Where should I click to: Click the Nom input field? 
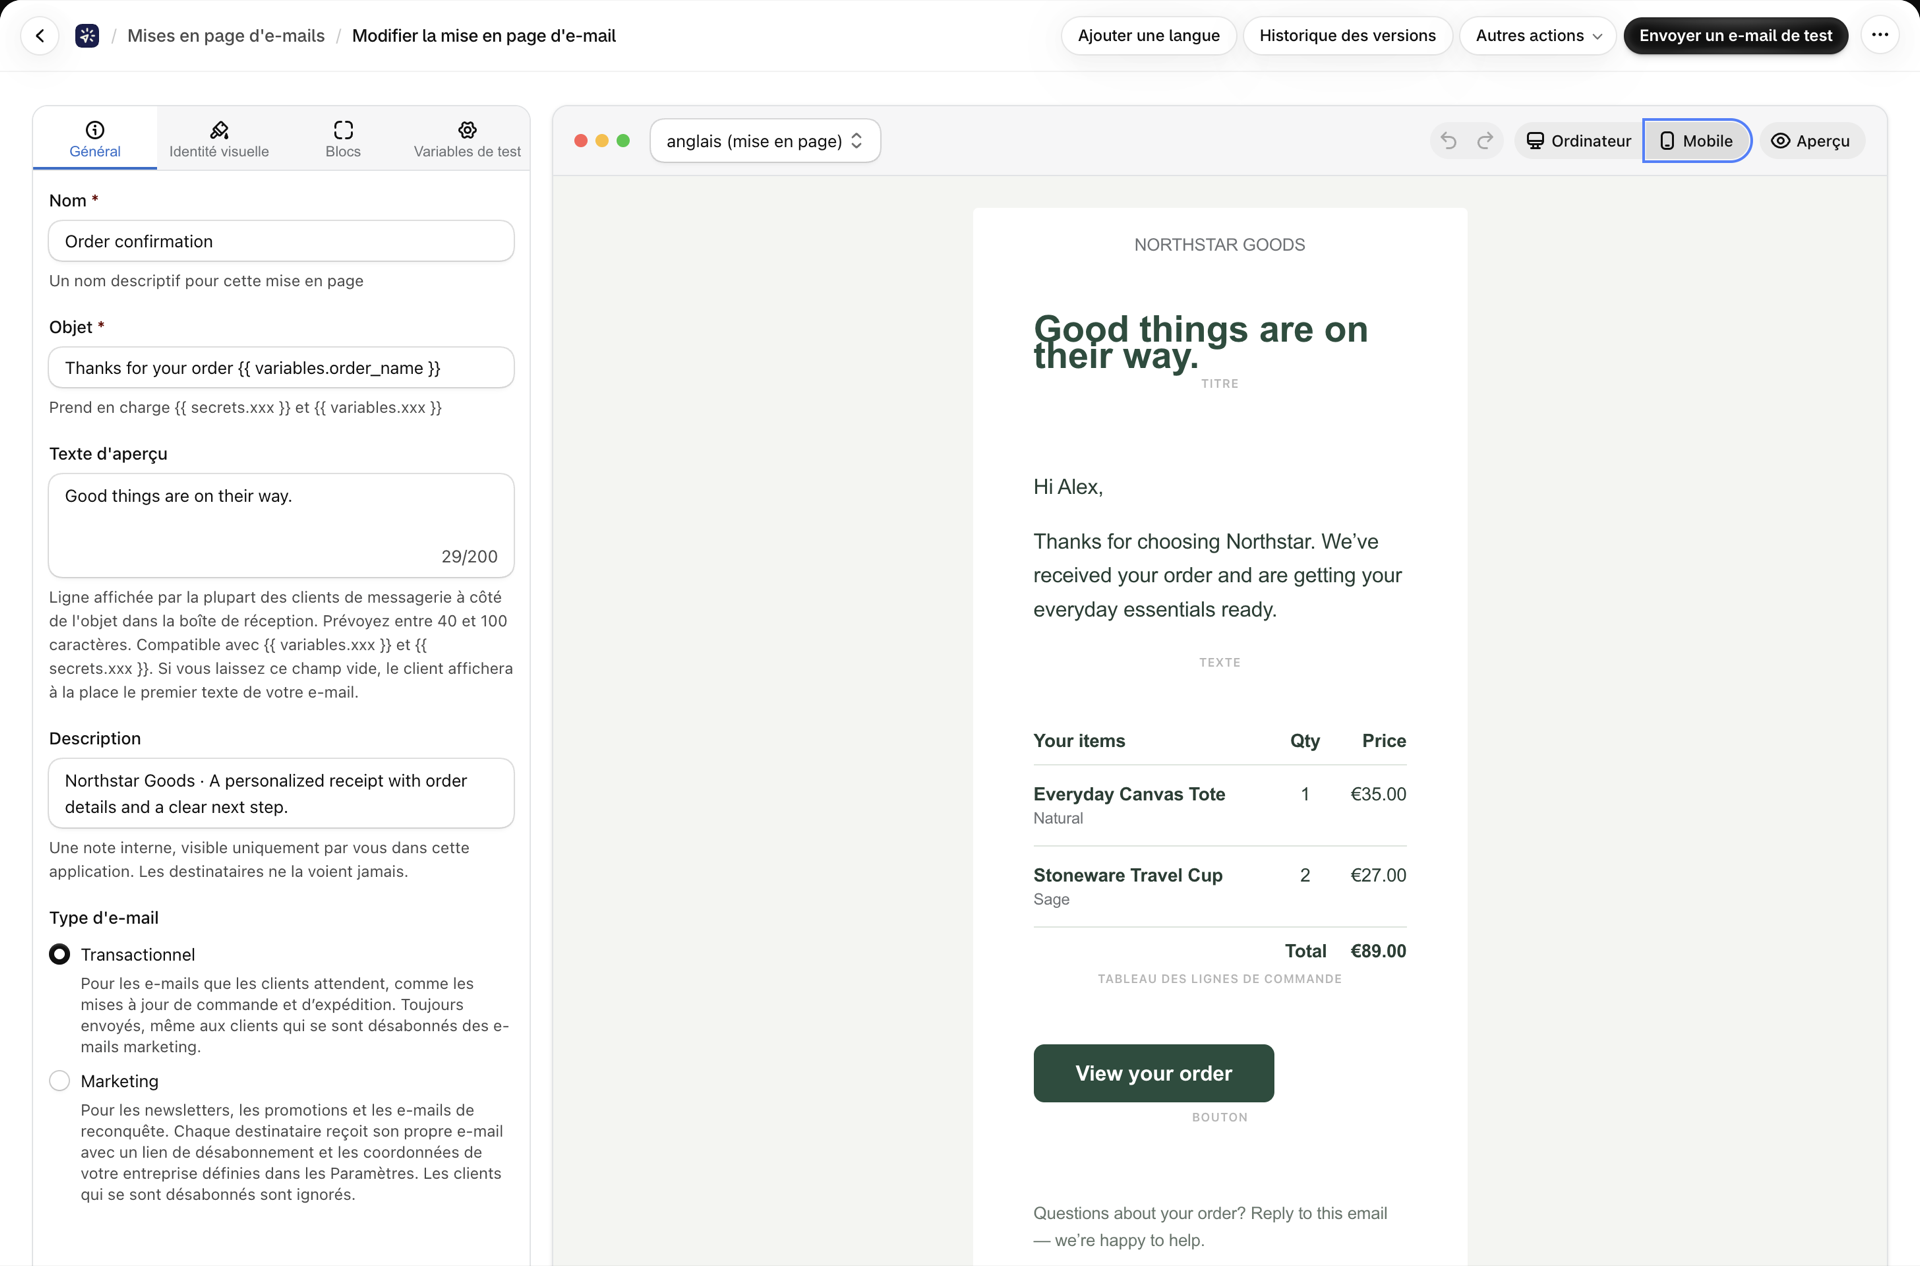(x=281, y=241)
